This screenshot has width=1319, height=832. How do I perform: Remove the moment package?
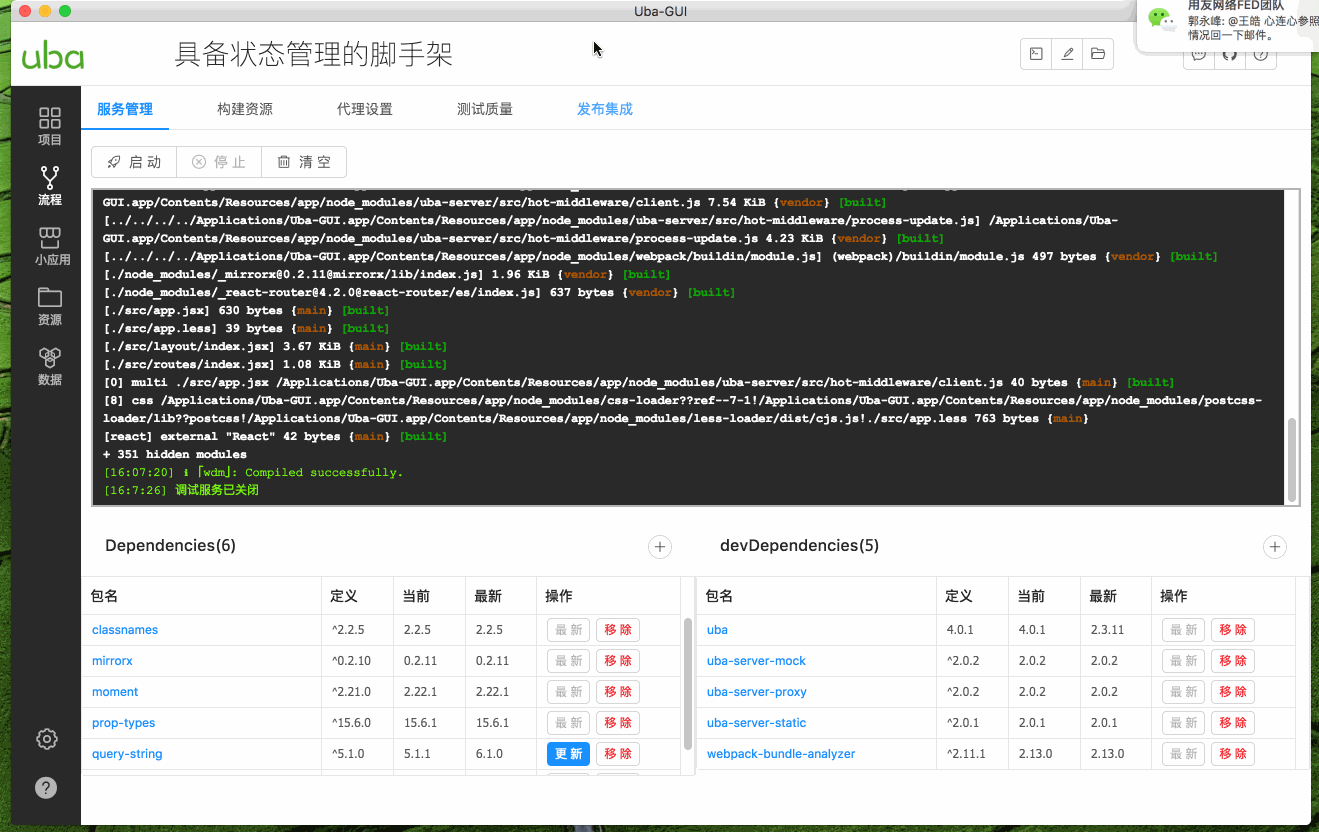(618, 692)
